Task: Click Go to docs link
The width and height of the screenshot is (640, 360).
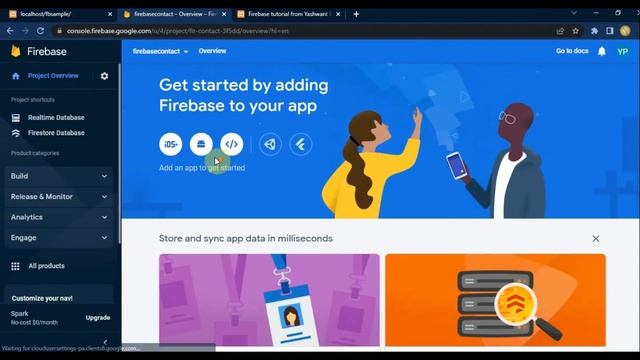Action: tap(572, 51)
